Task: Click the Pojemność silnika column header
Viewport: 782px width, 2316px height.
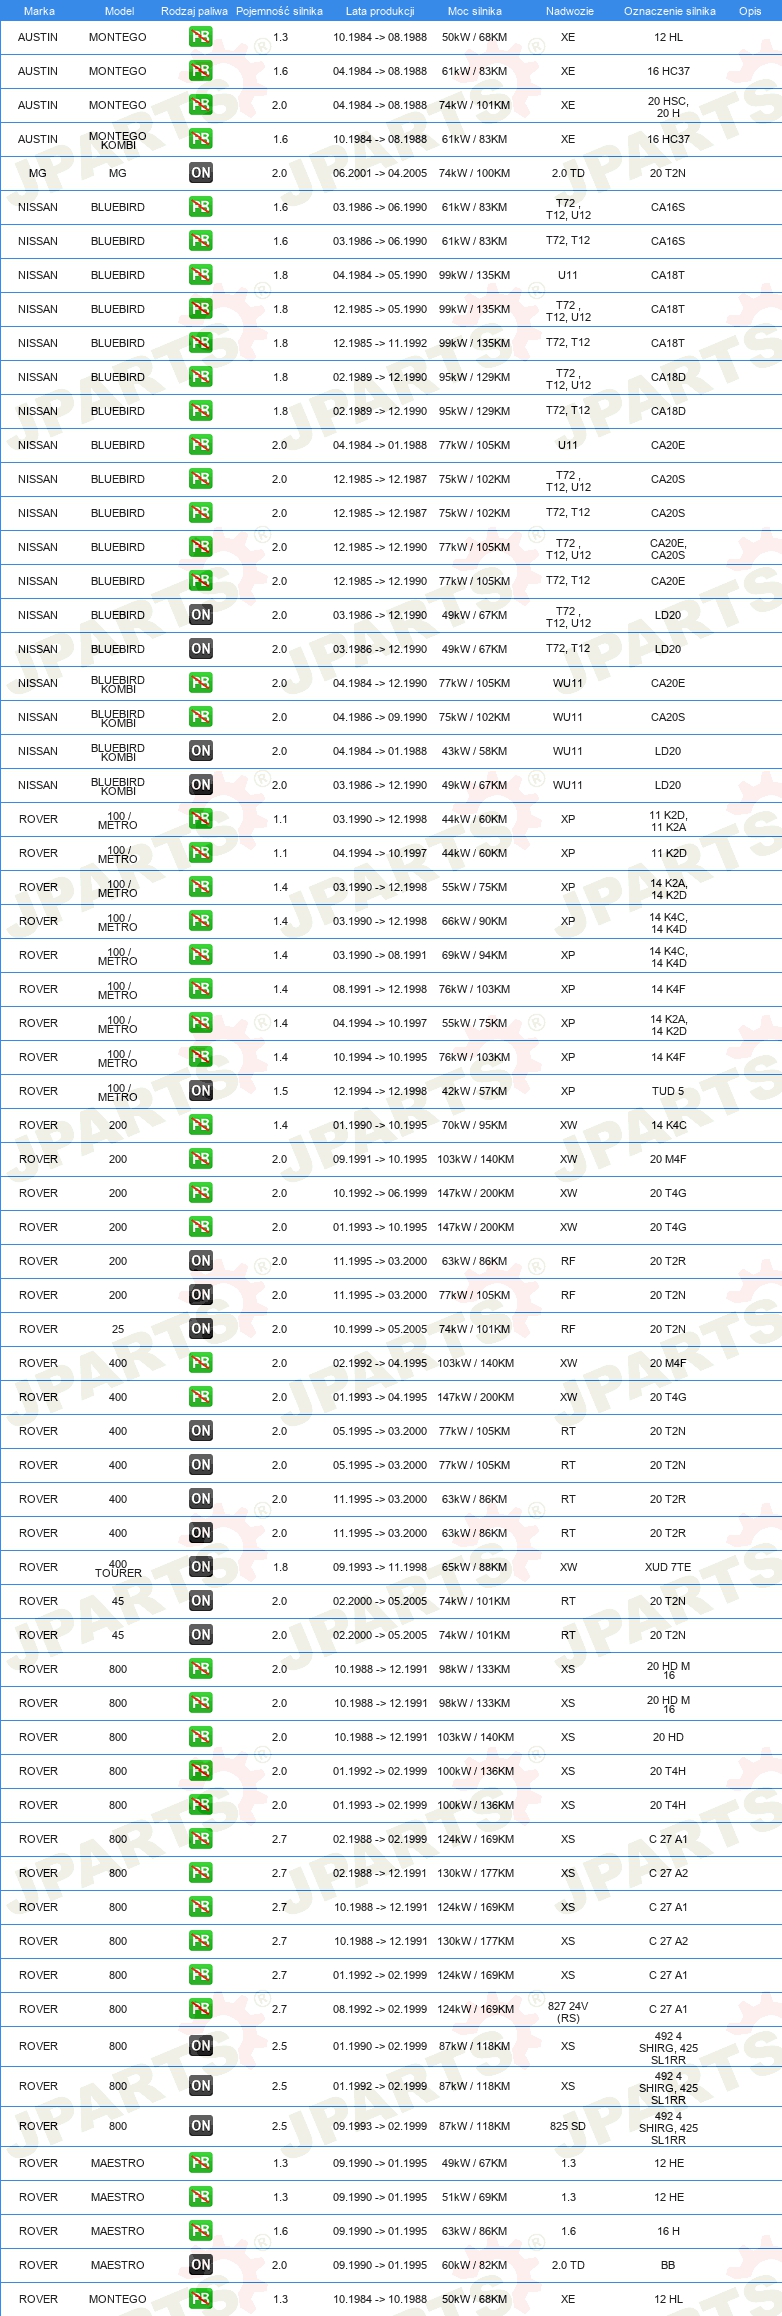Action: pyautogui.click(x=279, y=11)
